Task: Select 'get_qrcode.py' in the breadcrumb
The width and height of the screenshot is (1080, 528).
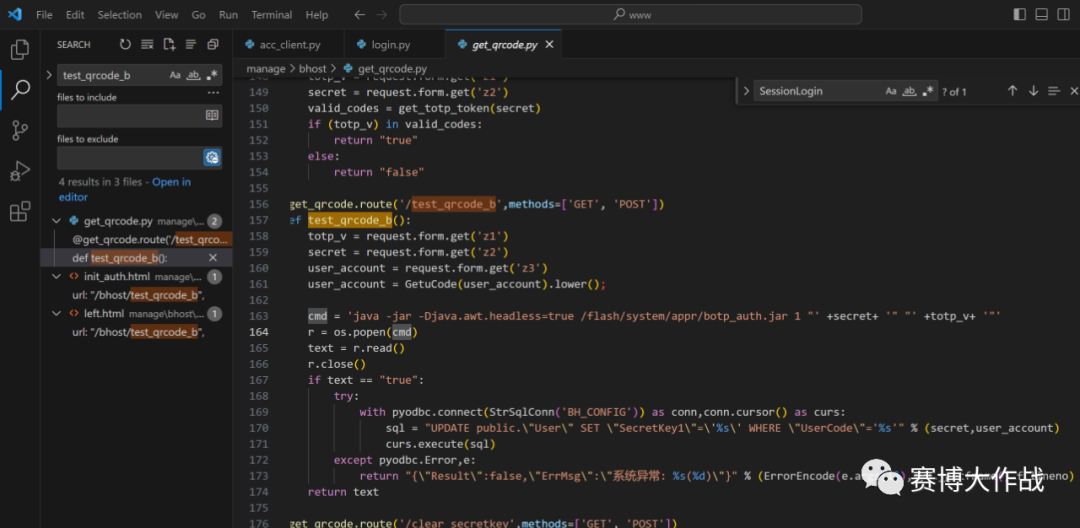Action: [392, 69]
